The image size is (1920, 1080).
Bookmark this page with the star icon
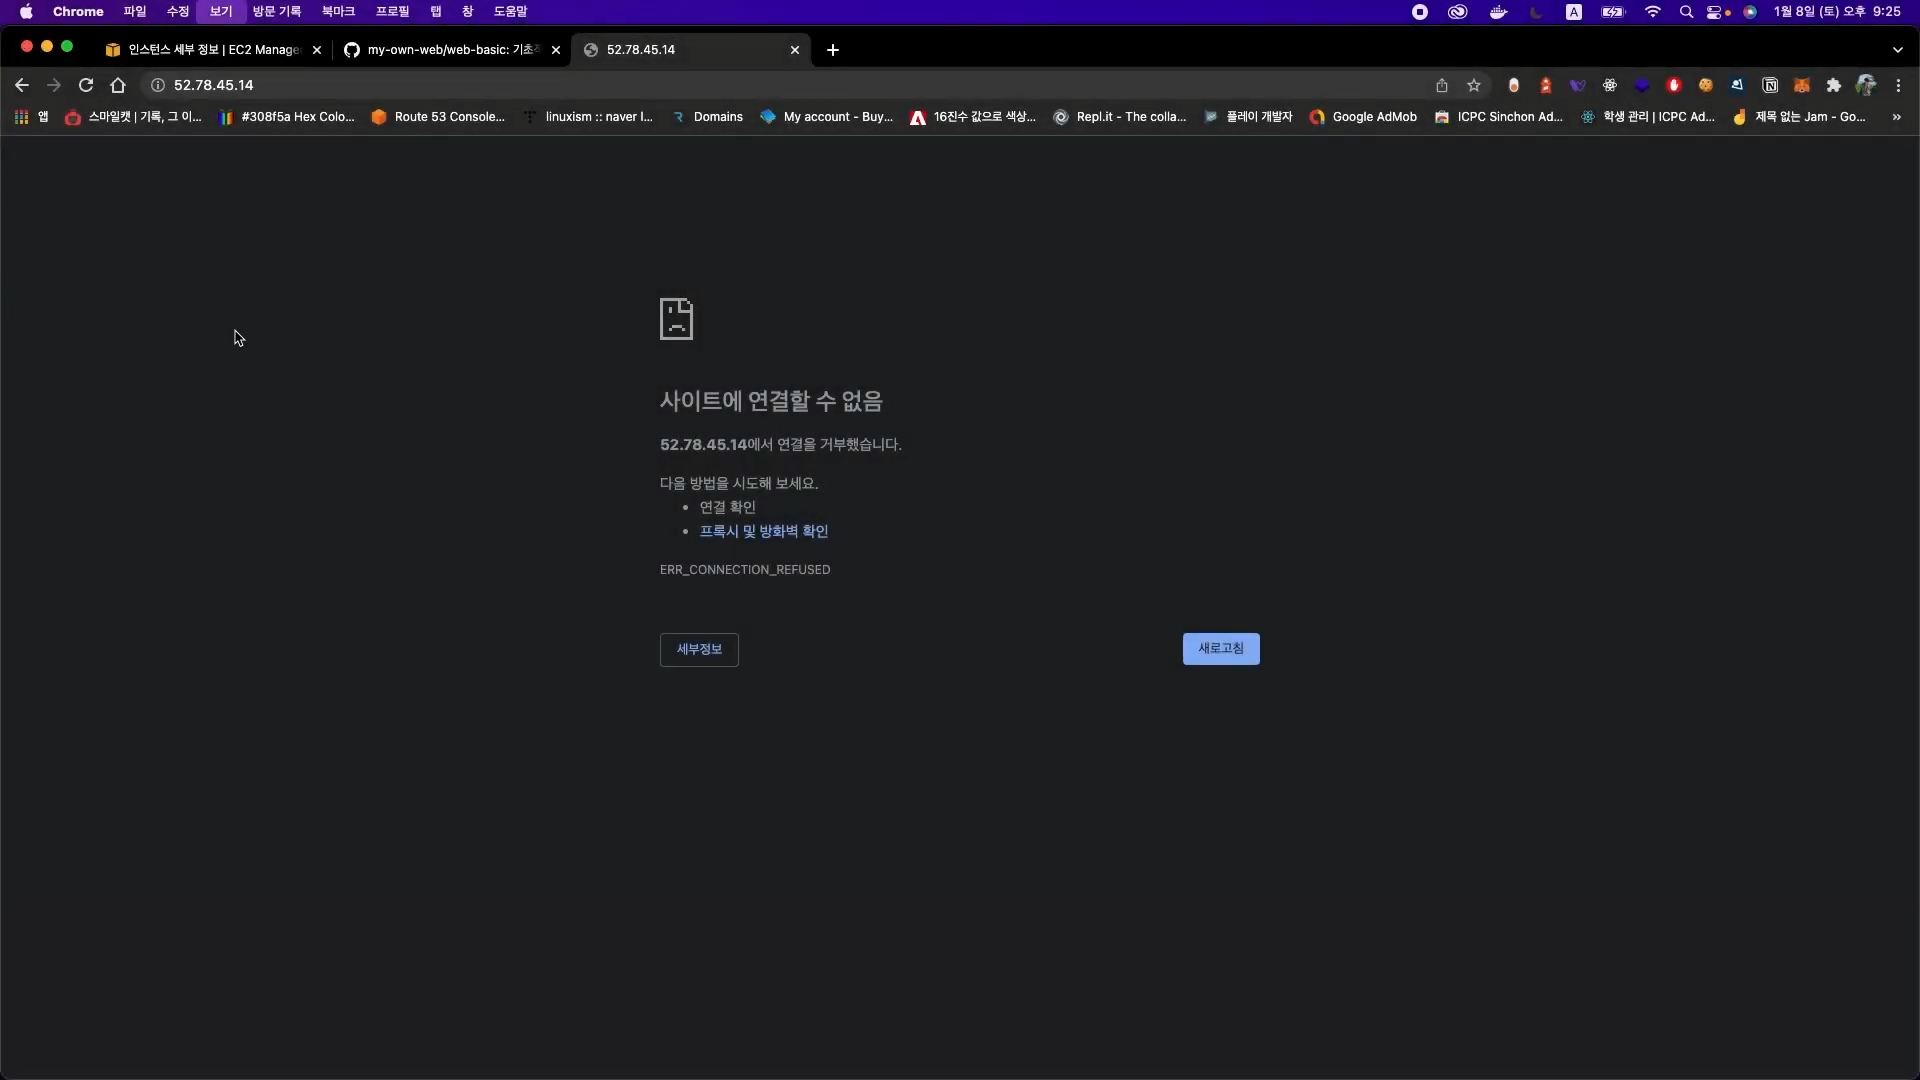[1473, 85]
